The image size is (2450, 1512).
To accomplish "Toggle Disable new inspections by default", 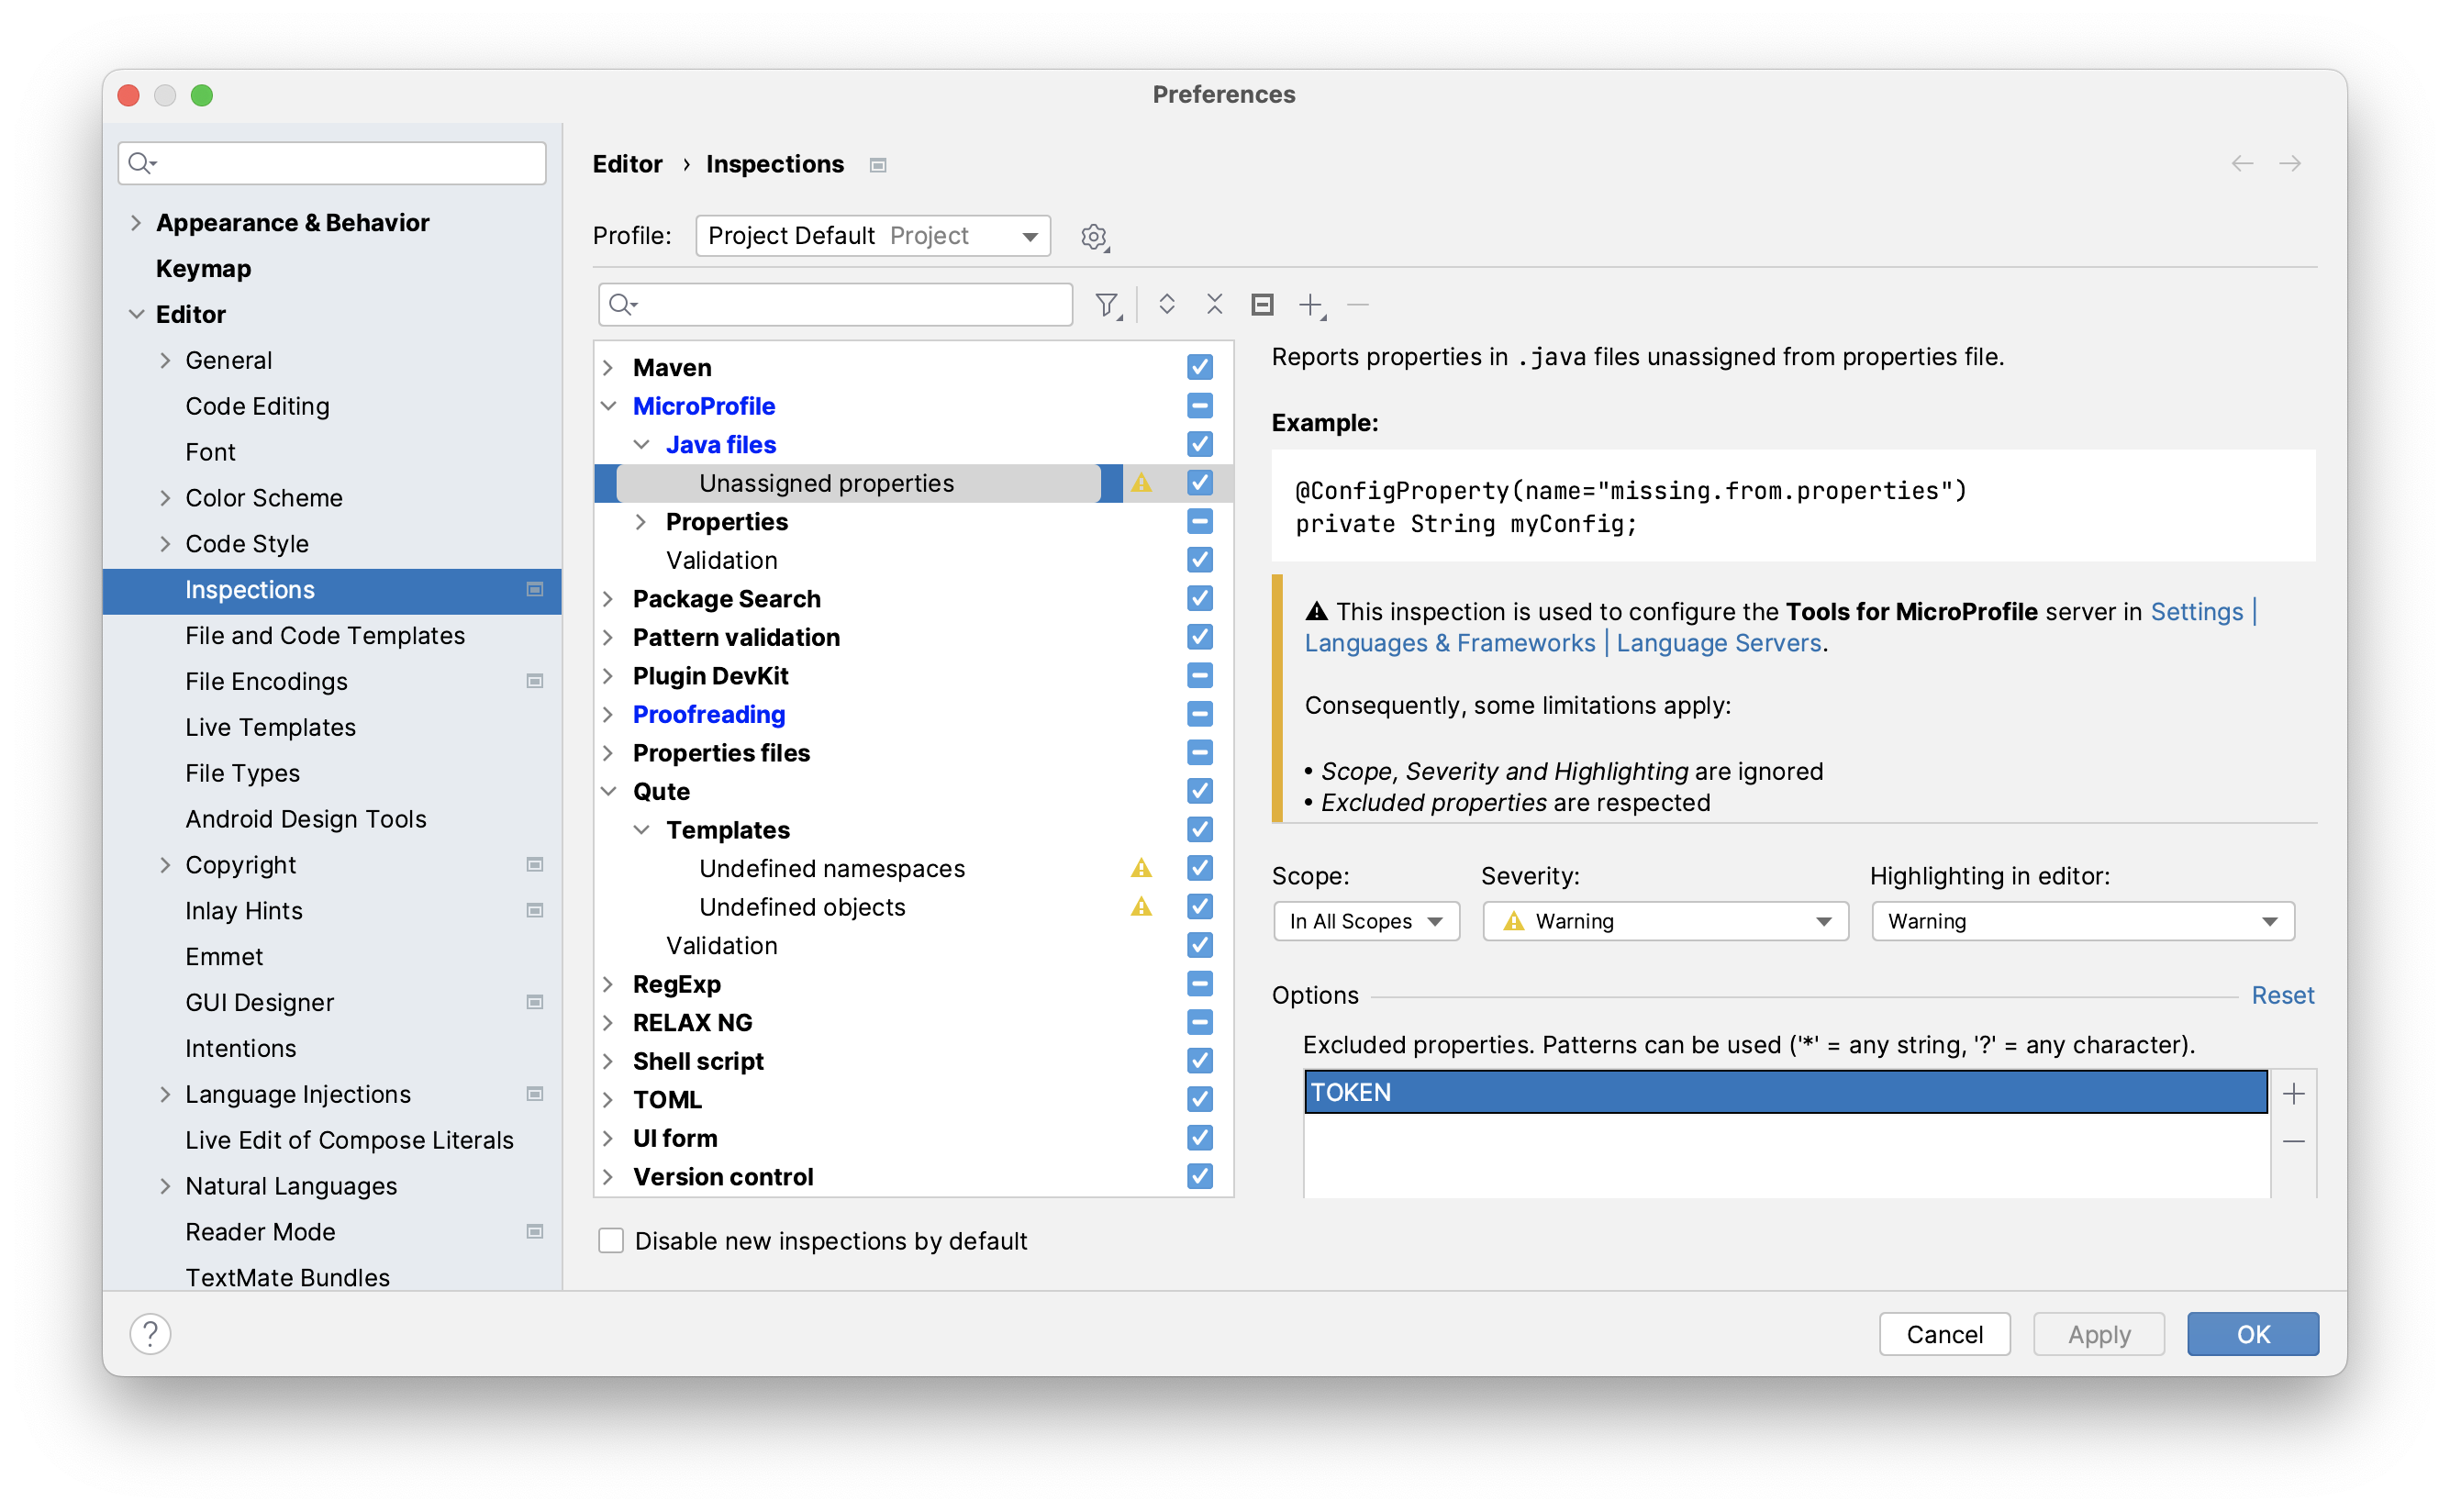I will click(616, 1242).
